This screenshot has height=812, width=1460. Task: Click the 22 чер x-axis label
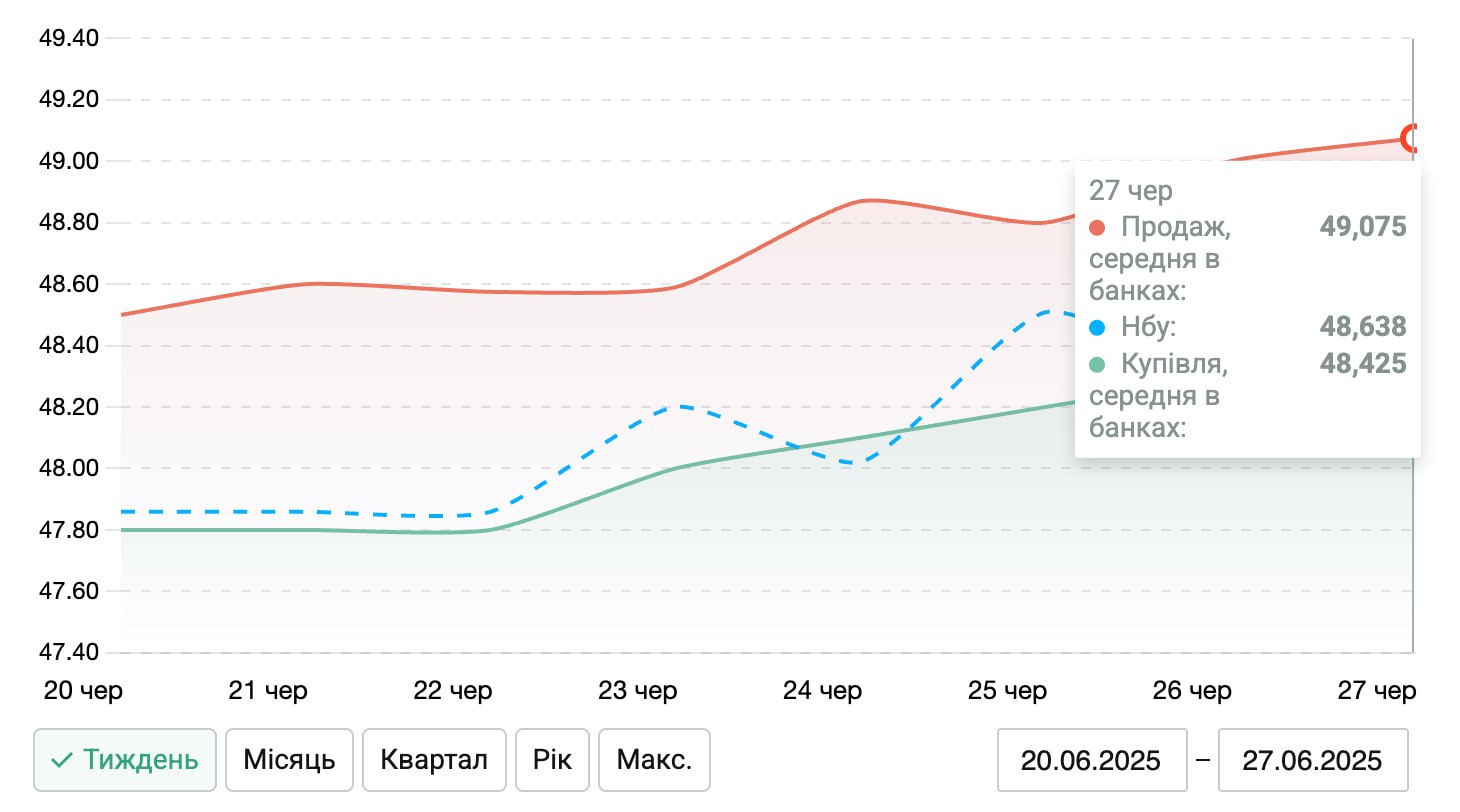[x=452, y=691]
